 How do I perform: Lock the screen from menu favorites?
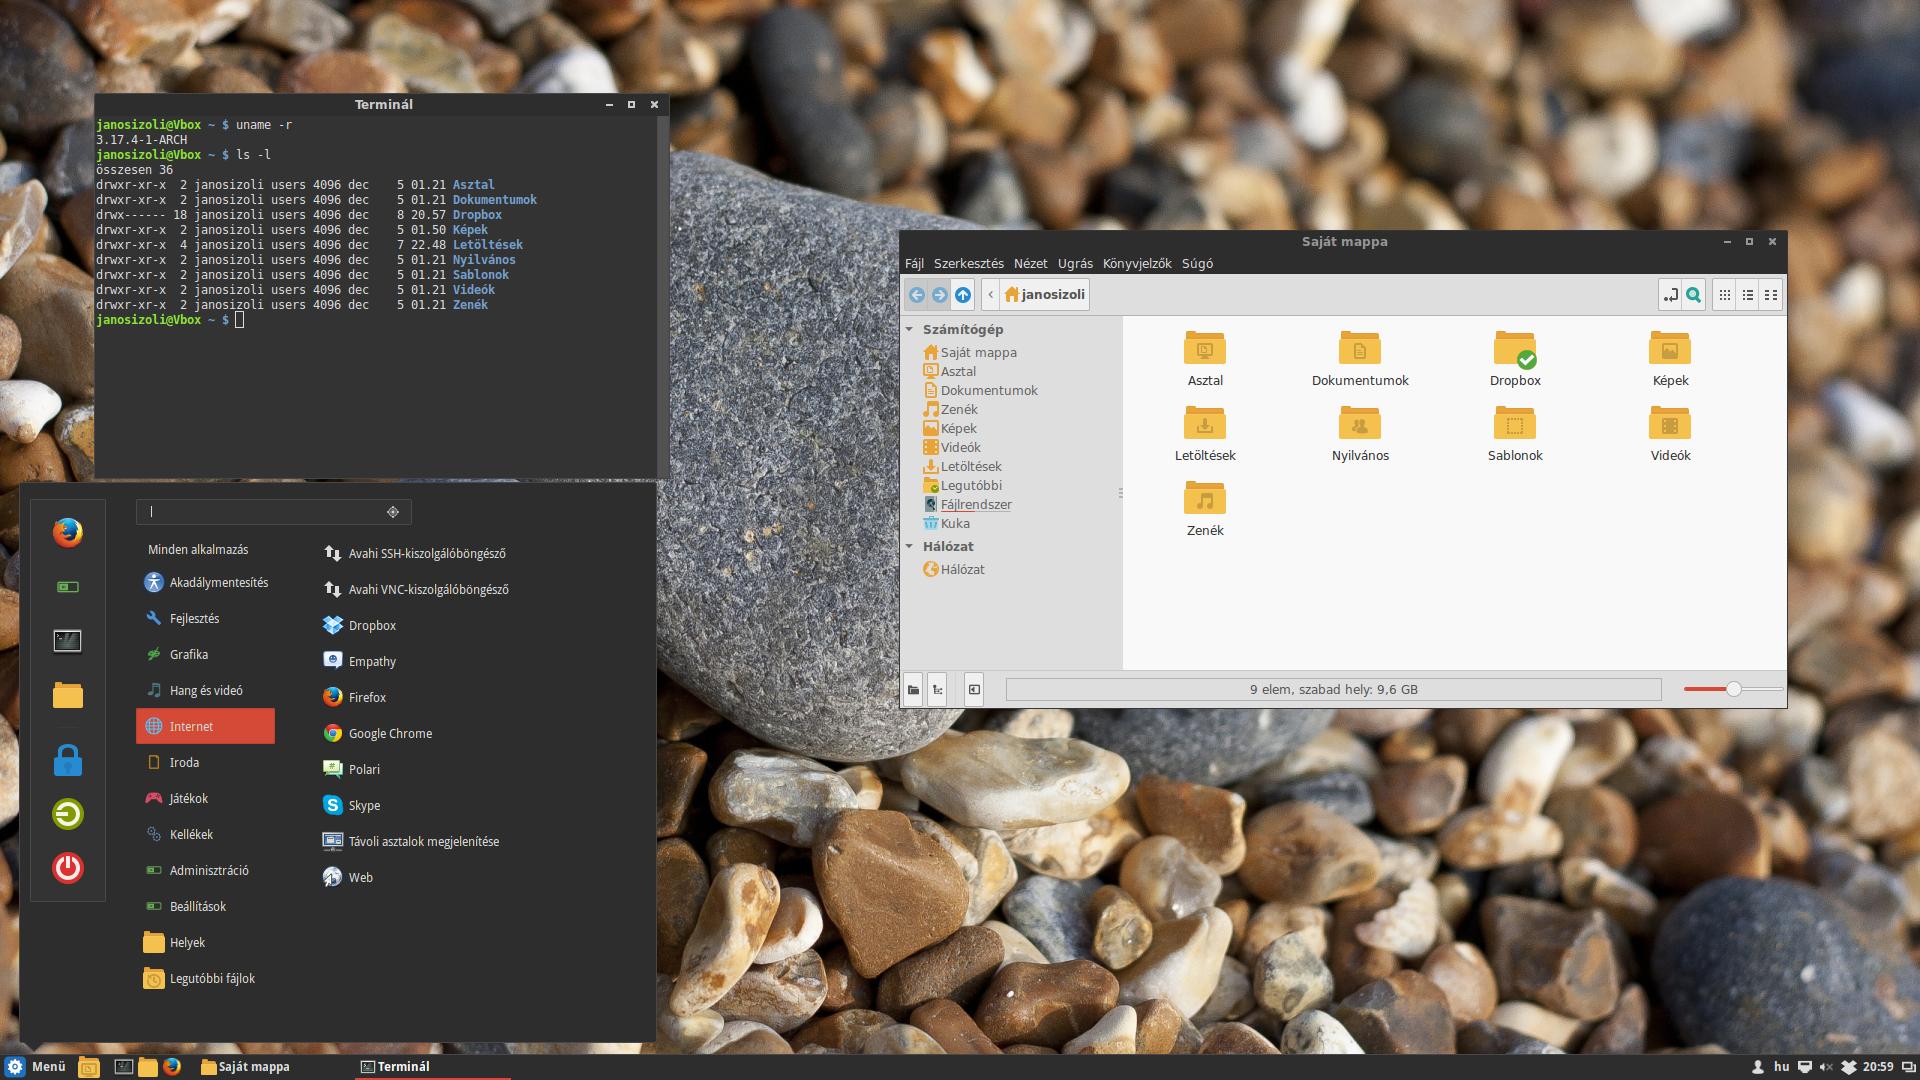pyautogui.click(x=68, y=760)
